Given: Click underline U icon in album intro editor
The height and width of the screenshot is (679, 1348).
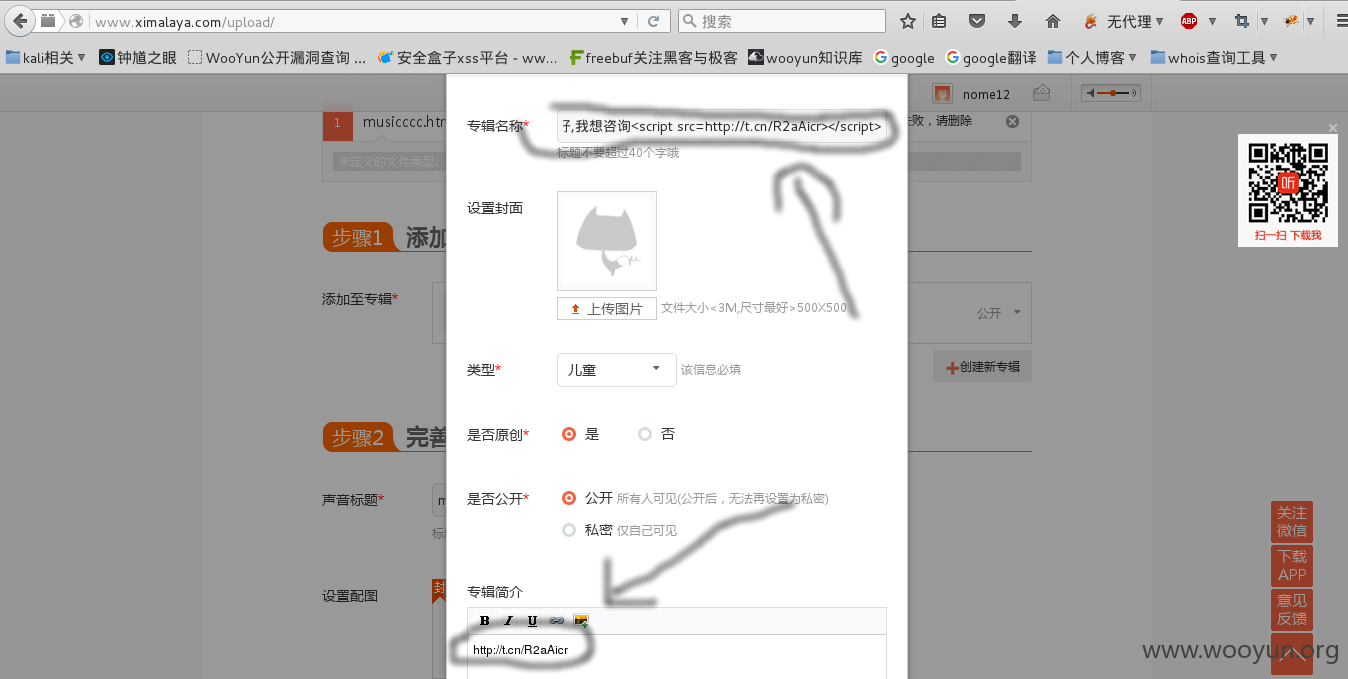Looking at the screenshot, I should tap(532, 621).
